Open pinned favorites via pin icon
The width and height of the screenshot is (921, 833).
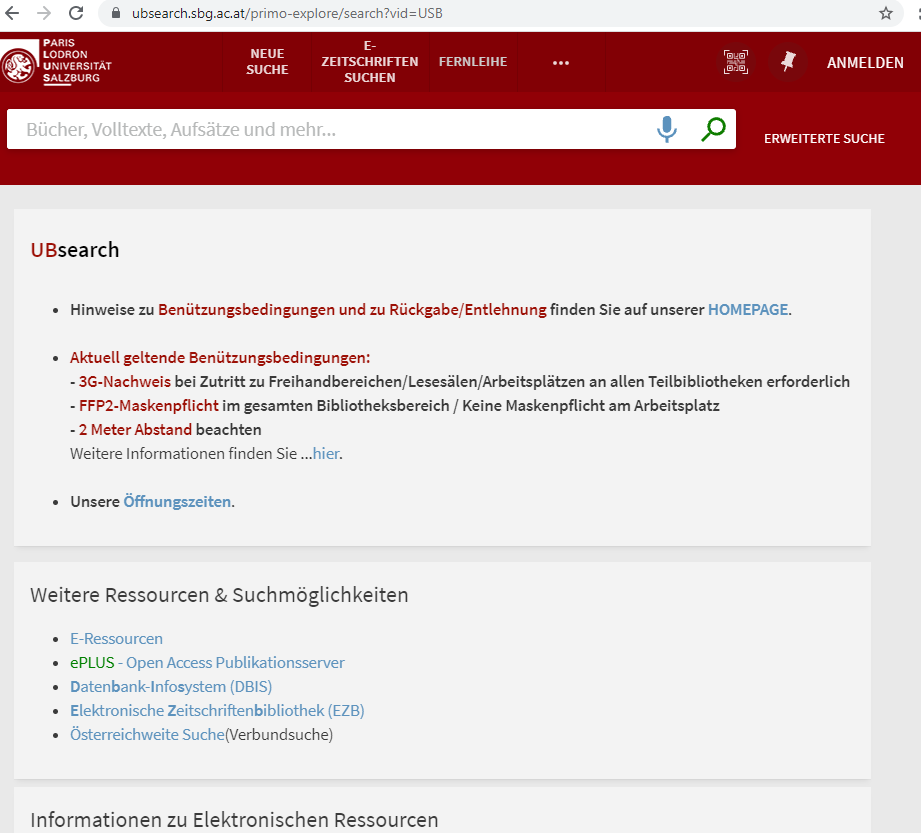pyautogui.click(x=788, y=62)
